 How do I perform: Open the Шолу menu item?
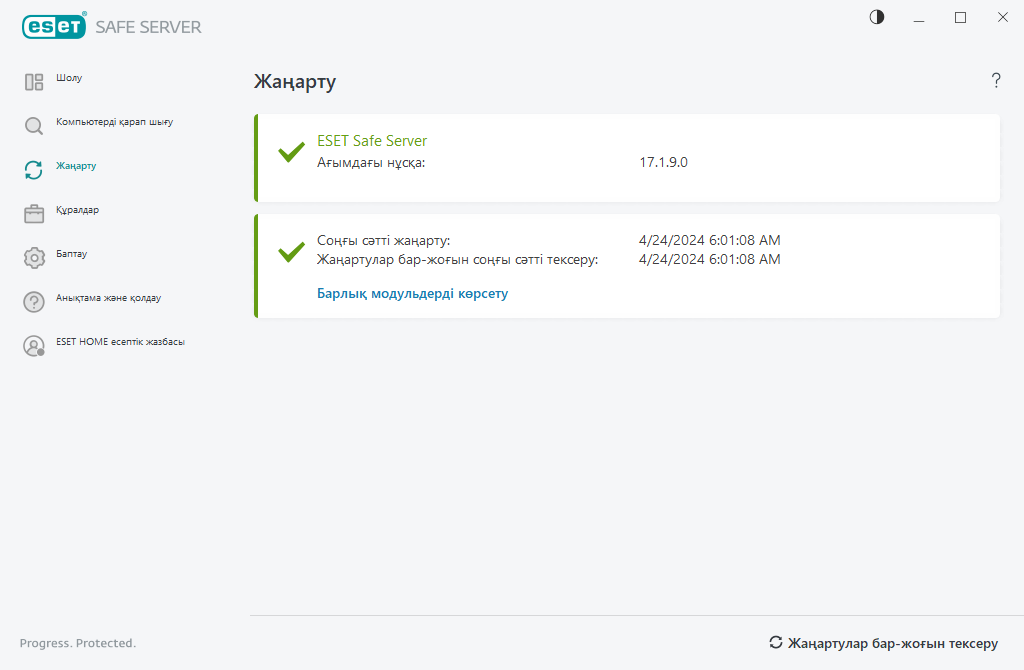tap(69, 78)
